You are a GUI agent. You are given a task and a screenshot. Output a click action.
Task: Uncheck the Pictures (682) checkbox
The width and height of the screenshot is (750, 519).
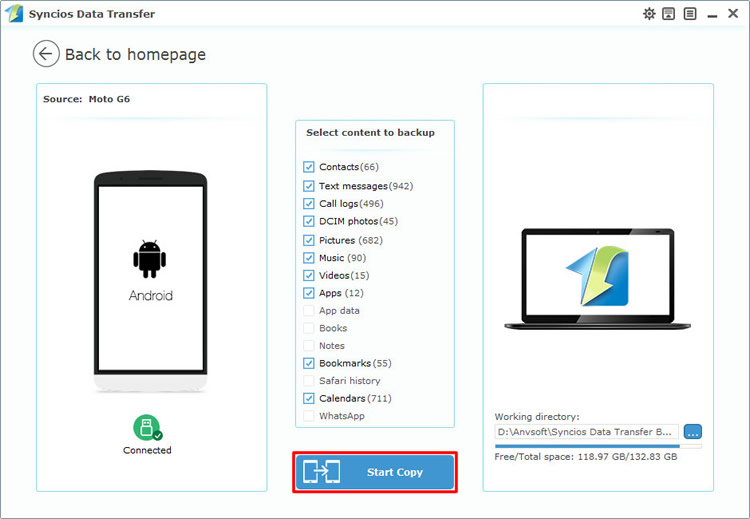point(309,240)
